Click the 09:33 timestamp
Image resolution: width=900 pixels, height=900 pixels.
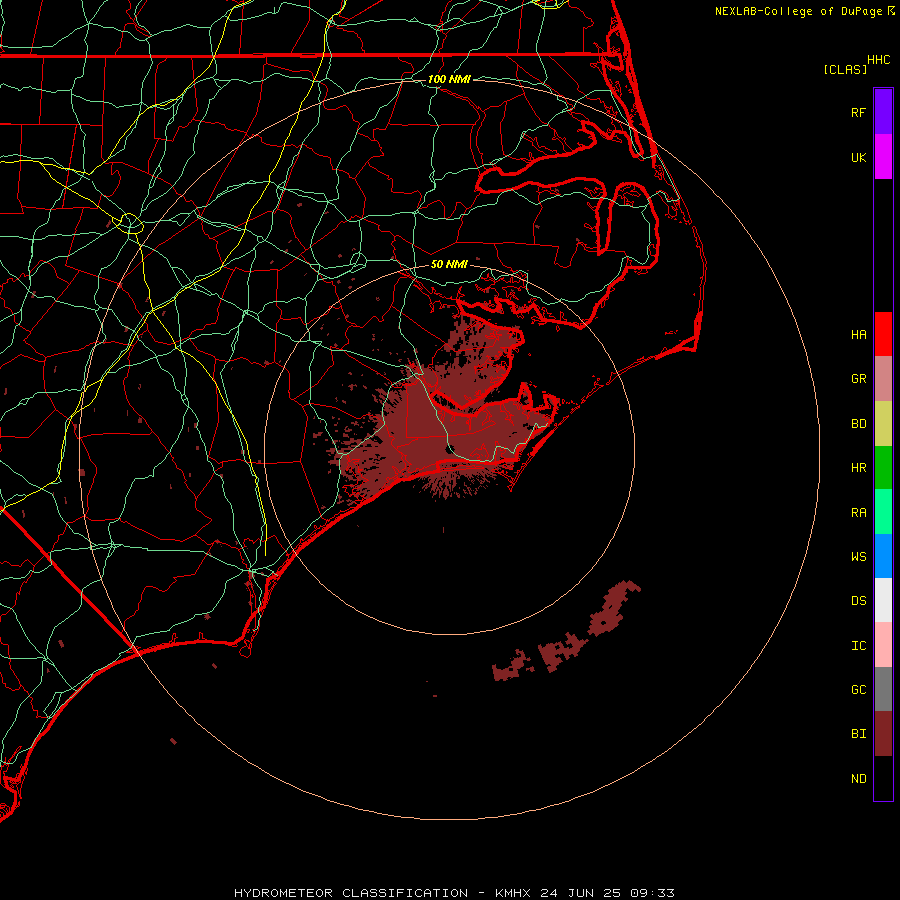(652, 893)
